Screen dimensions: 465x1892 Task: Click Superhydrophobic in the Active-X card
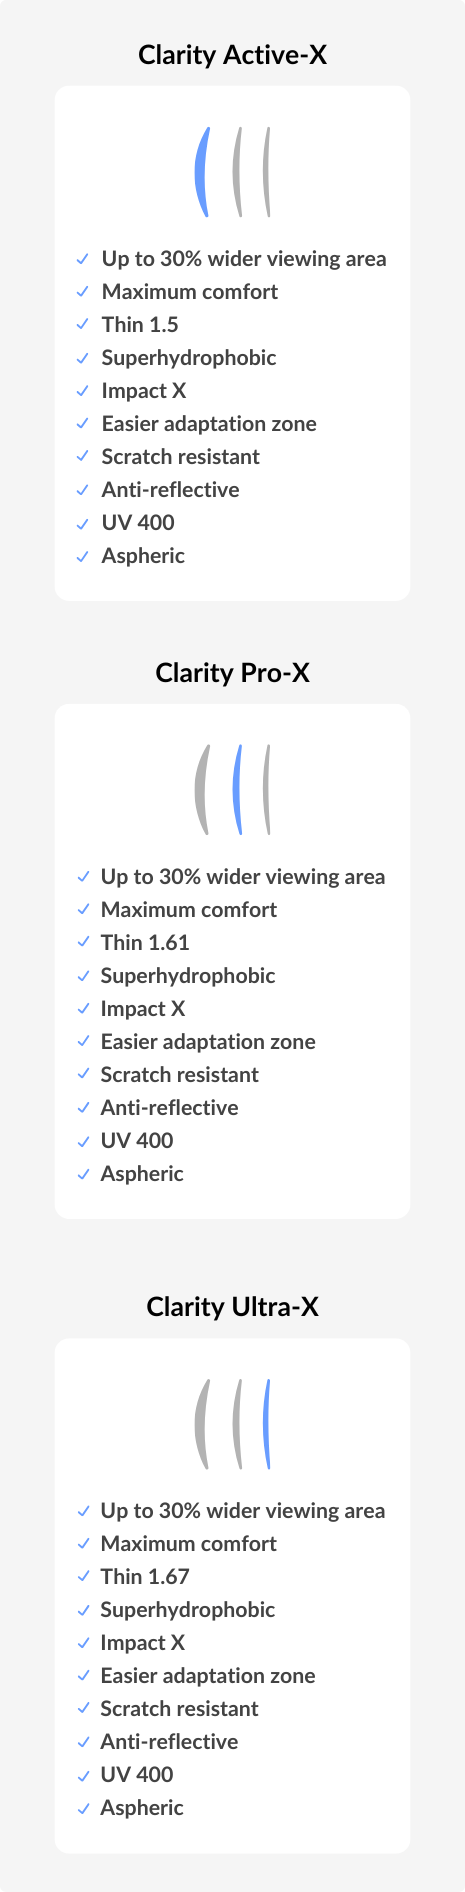[x=189, y=358]
